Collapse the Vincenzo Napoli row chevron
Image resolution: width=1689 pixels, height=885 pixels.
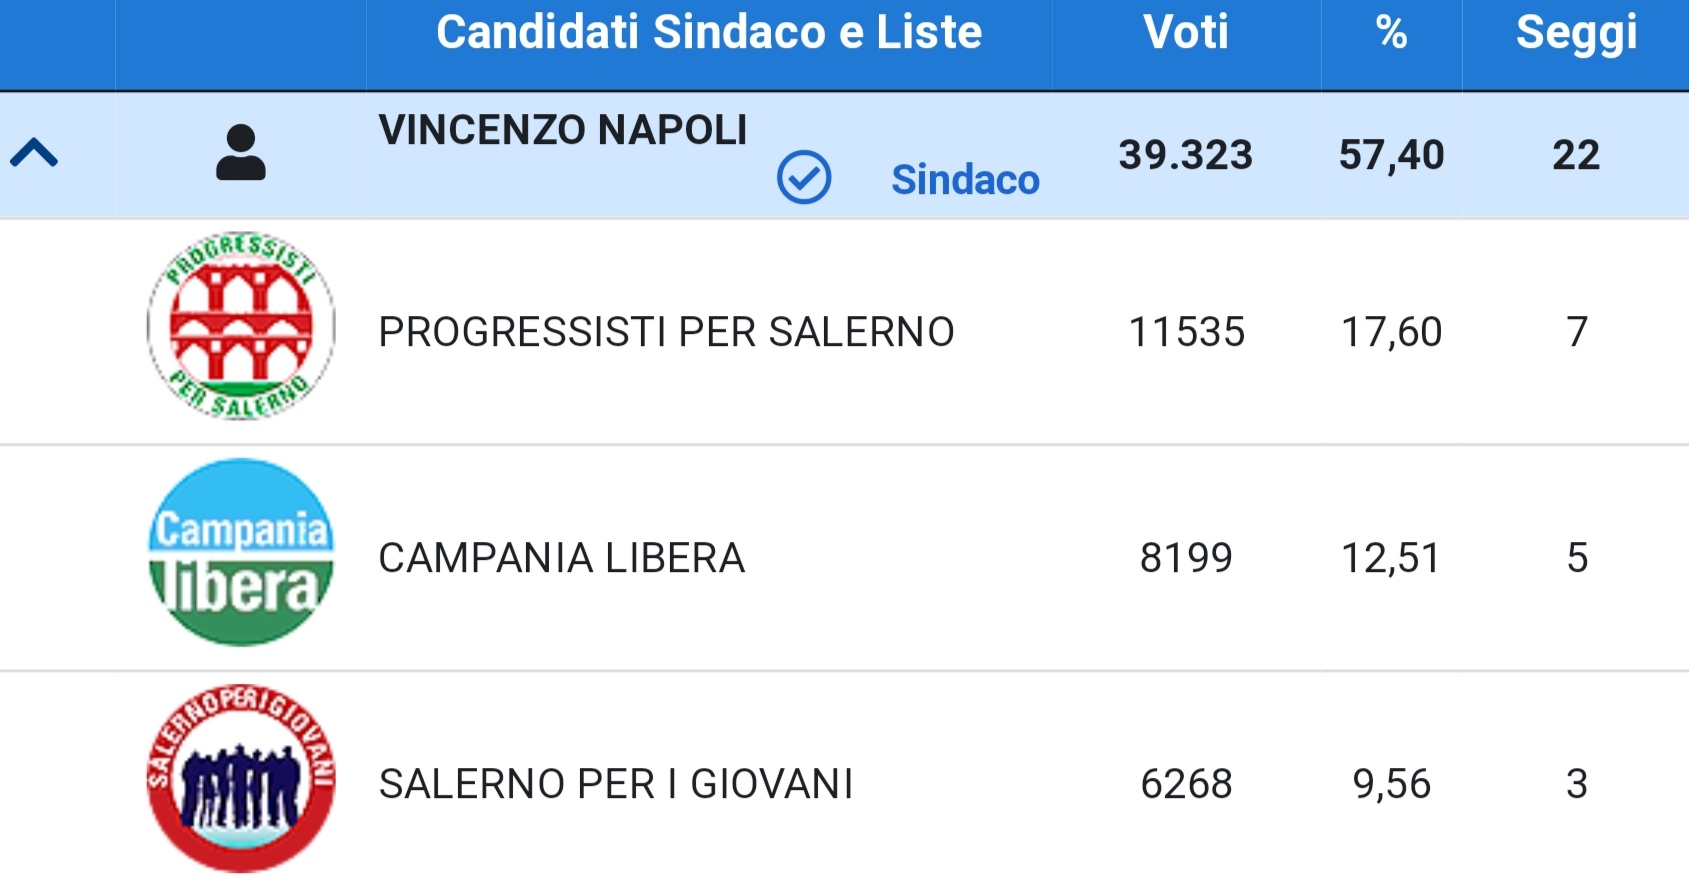[x=34, y=153]
